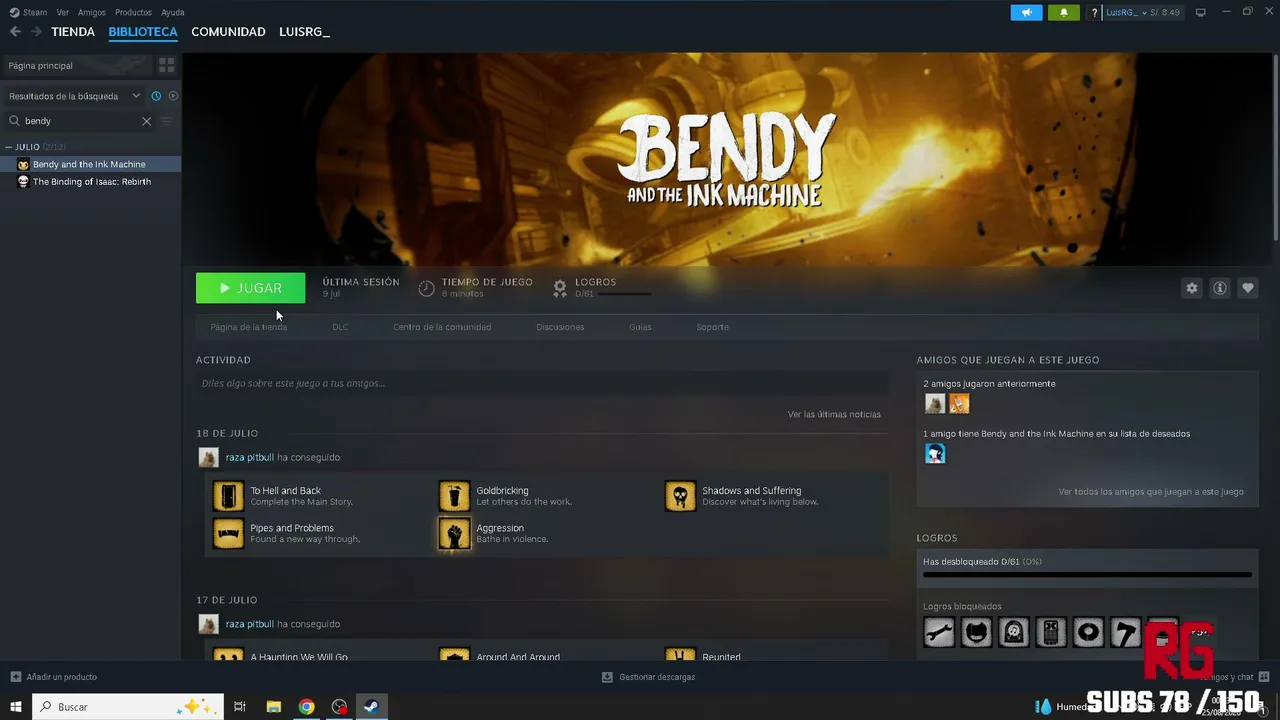
Task: Open Goldbricking achievement icon
Action: point(454,496)
